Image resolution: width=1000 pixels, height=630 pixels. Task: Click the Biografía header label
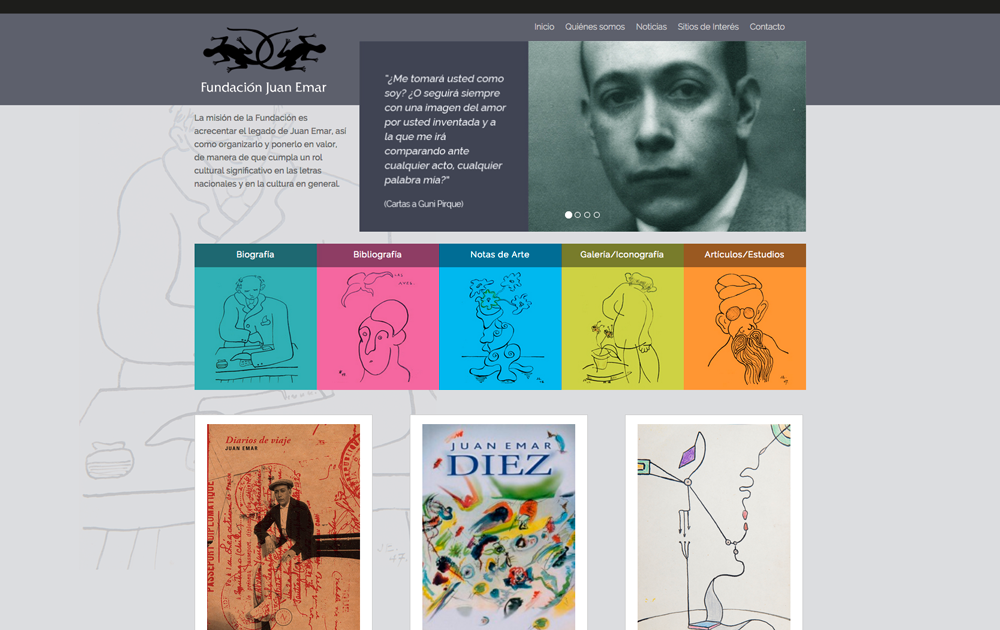click(x=255, y=254)
